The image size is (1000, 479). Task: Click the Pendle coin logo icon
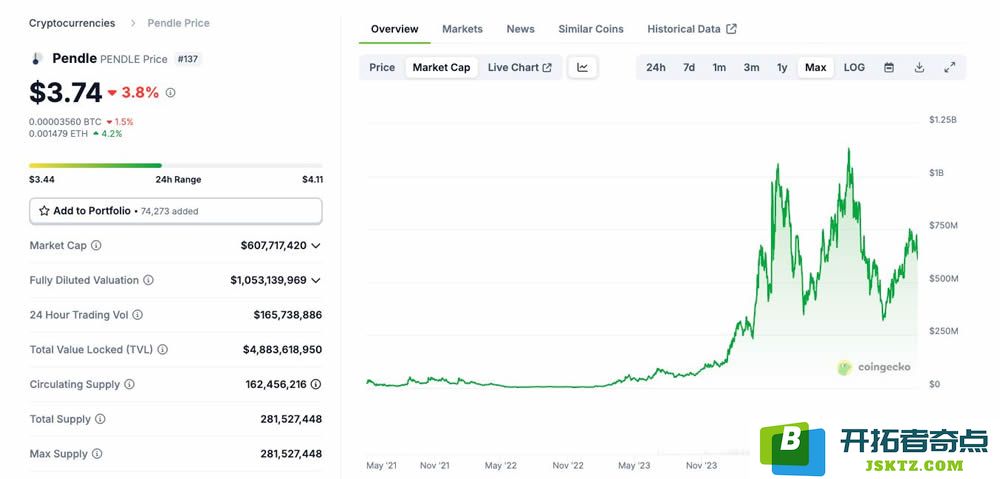tap(36, 59)
